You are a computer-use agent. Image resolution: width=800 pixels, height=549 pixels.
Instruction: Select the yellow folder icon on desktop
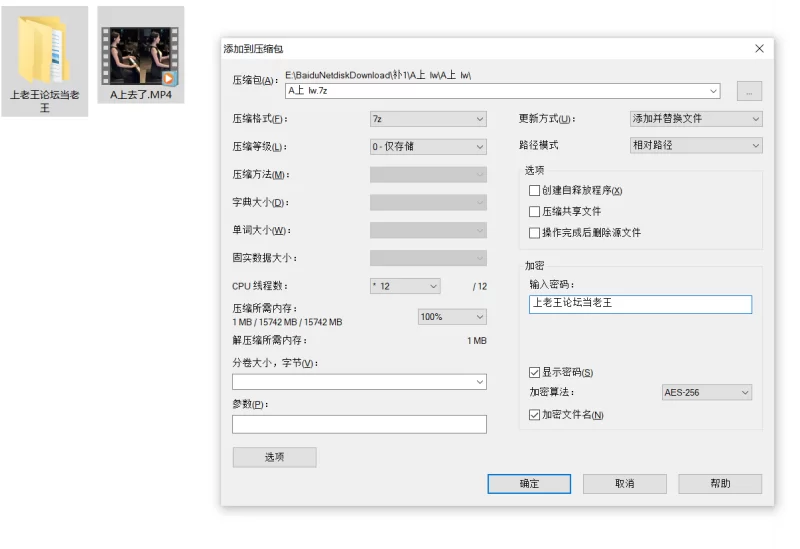pos(44,50)
